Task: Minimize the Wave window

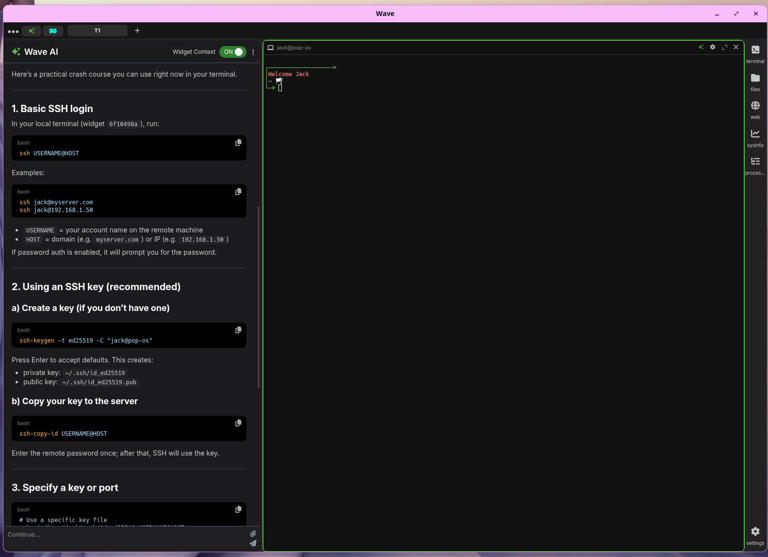Action: (x=717, y=14)
